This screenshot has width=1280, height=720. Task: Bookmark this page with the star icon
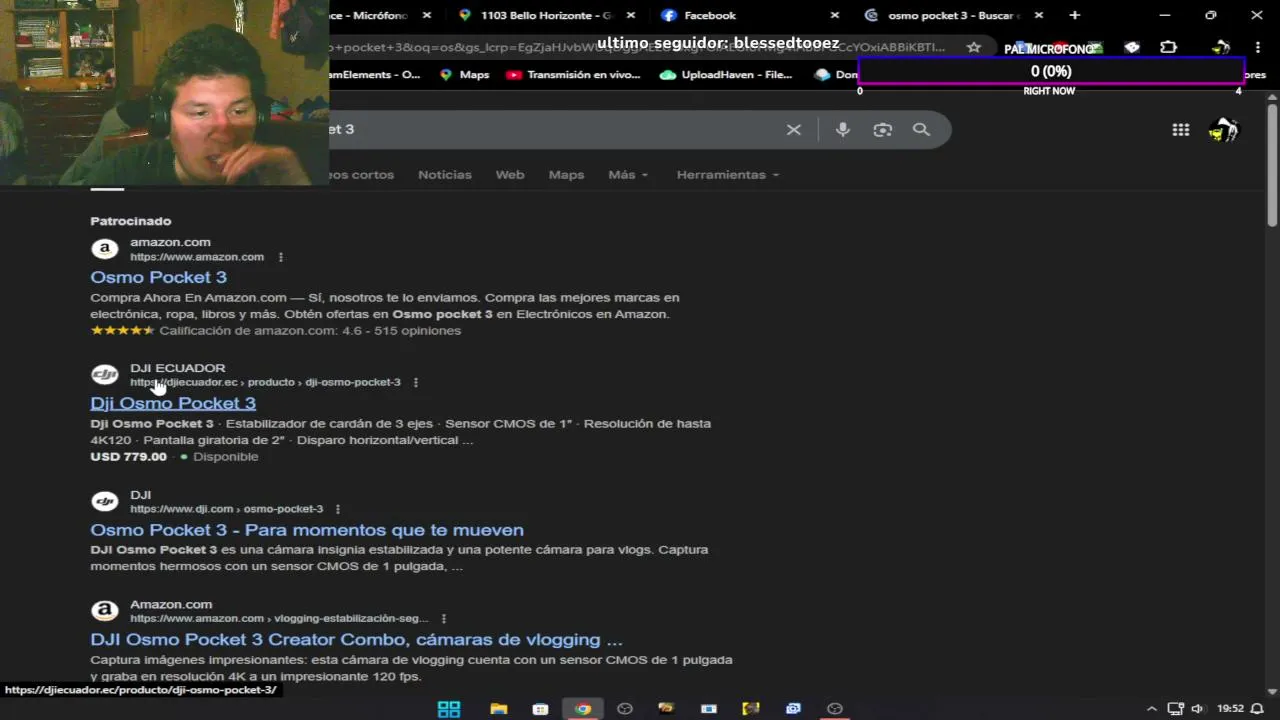pos(974,47)
